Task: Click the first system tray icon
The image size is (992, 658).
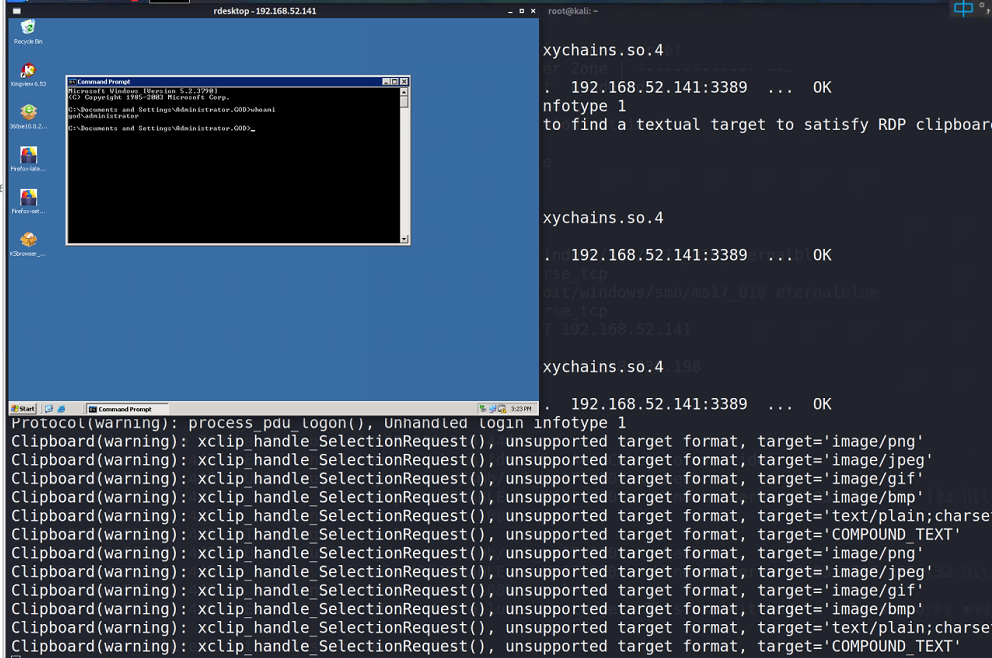Action: coord(483,409)
